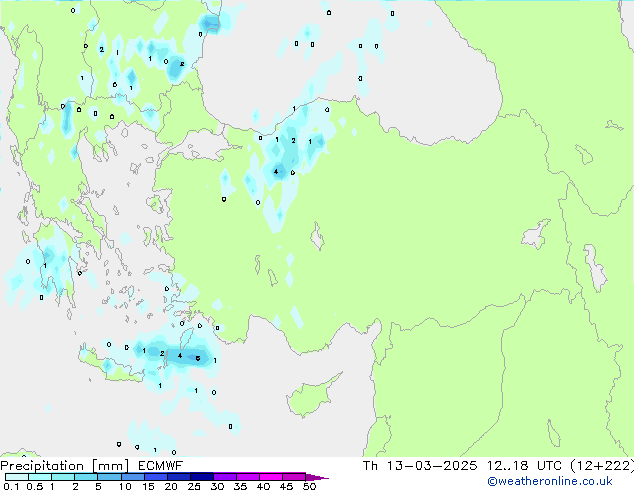The image size is (634, 490).
Task: Click the legend scale value "0.5"
Action: tap(35, 486)
